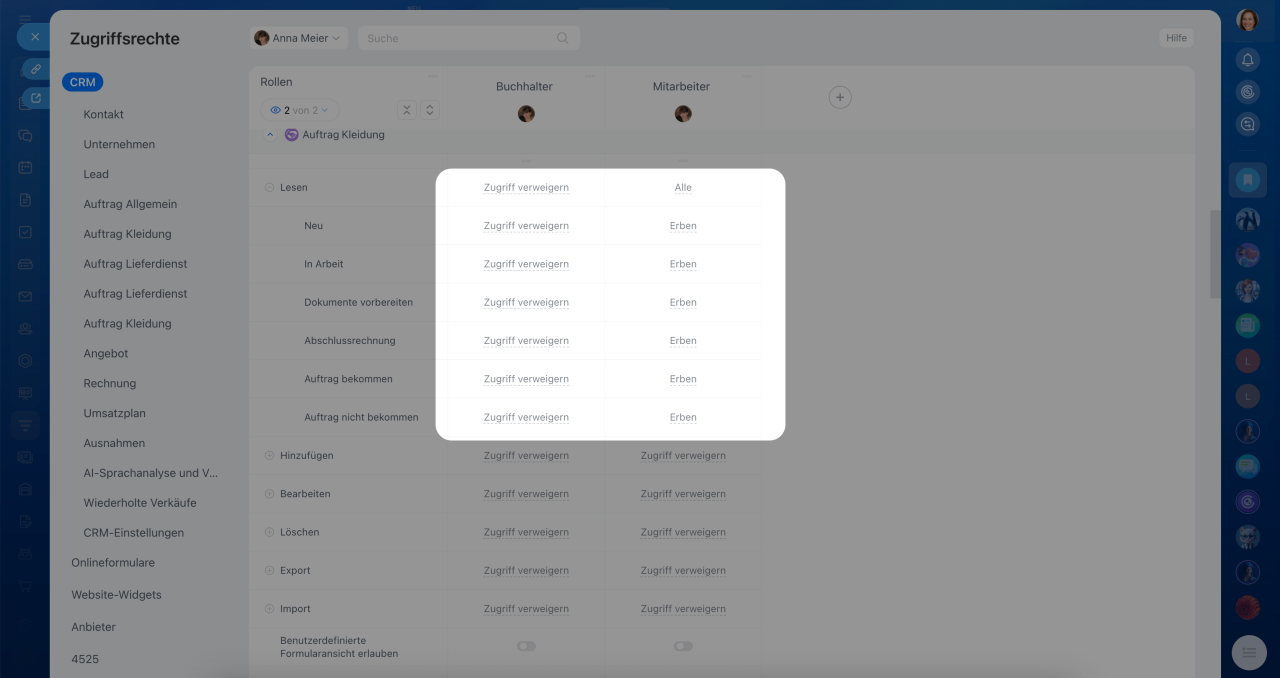Screen dimensions: 1280x678
Task: Open the Anna Meier user dropdown
Action: [298, 38]
